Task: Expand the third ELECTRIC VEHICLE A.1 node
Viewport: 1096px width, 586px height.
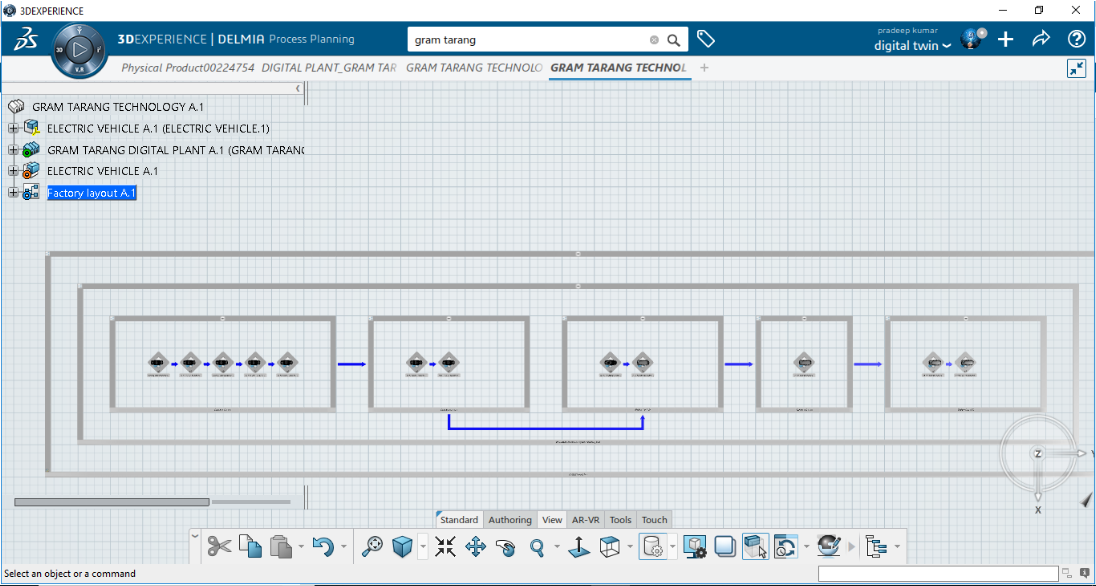Action: (13, 171)
